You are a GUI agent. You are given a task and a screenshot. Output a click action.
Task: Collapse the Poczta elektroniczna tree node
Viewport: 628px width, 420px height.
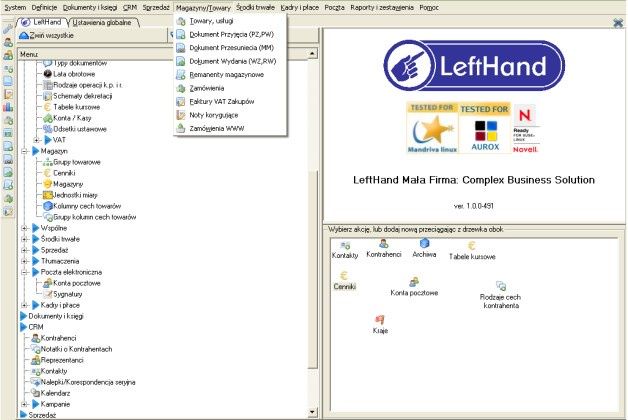(24, 272)
